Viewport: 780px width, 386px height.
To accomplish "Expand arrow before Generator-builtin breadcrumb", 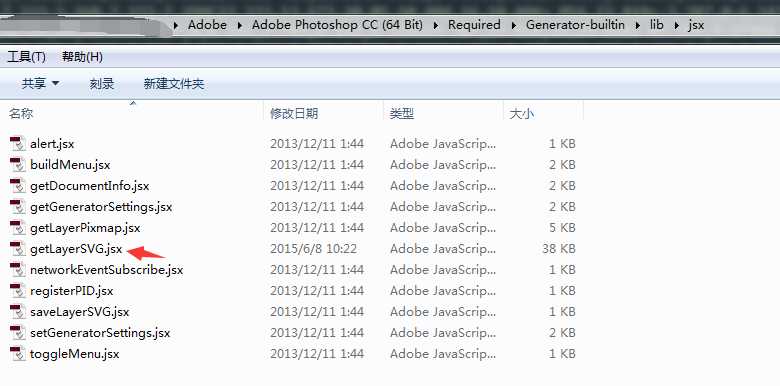I will [x=514, y=25].
